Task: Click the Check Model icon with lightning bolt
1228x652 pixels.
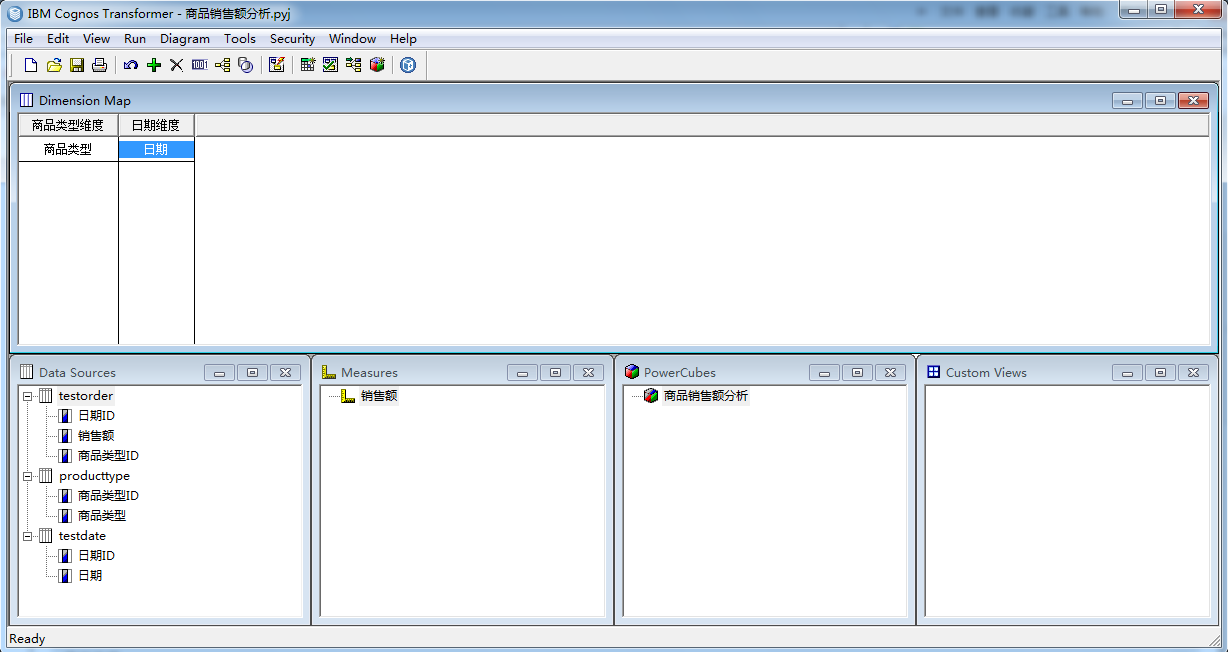Action: (x=277, y=65)
